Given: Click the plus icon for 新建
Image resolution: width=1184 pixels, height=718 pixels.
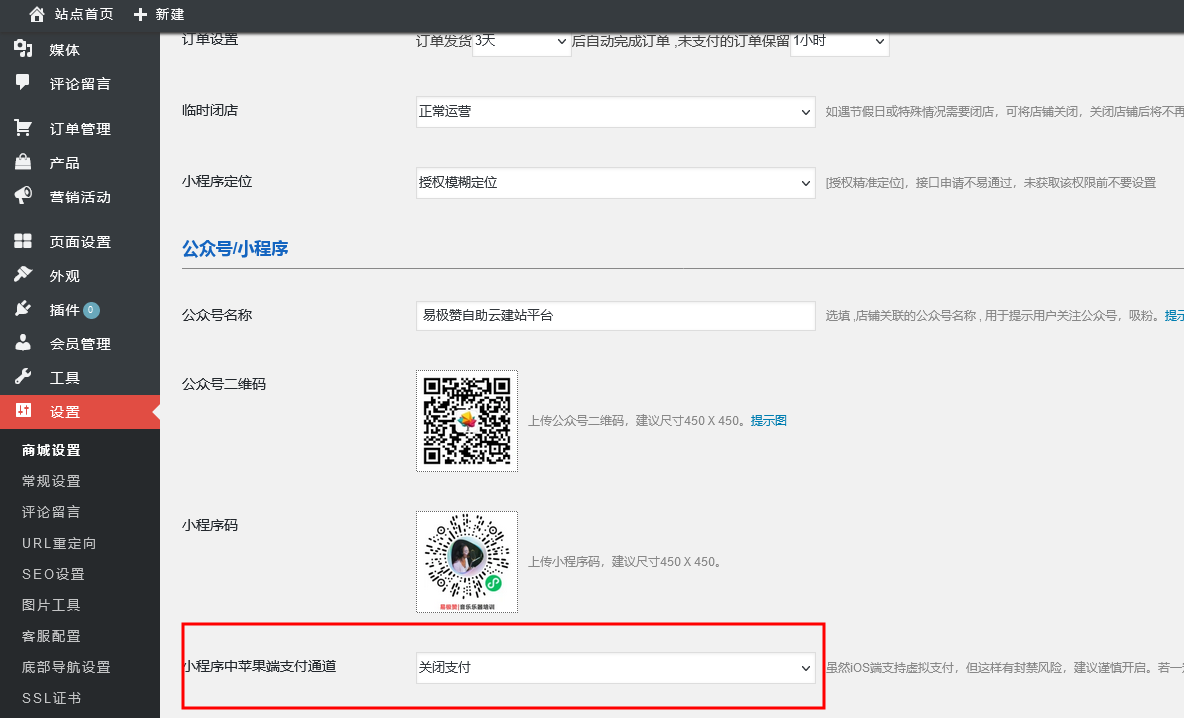Looking at the screenshot, I should (x=140, y=15).
